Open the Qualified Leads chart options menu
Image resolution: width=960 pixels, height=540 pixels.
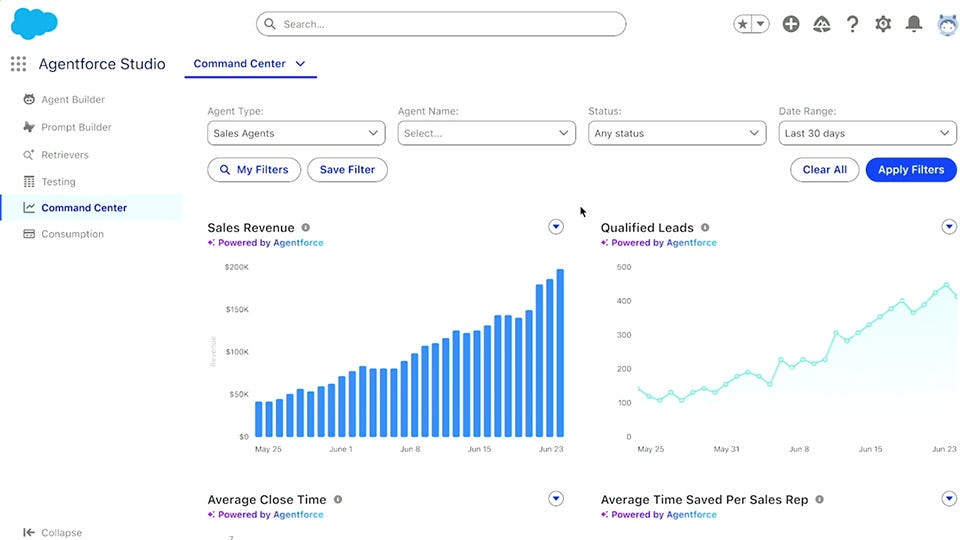[x=949, y=227]
